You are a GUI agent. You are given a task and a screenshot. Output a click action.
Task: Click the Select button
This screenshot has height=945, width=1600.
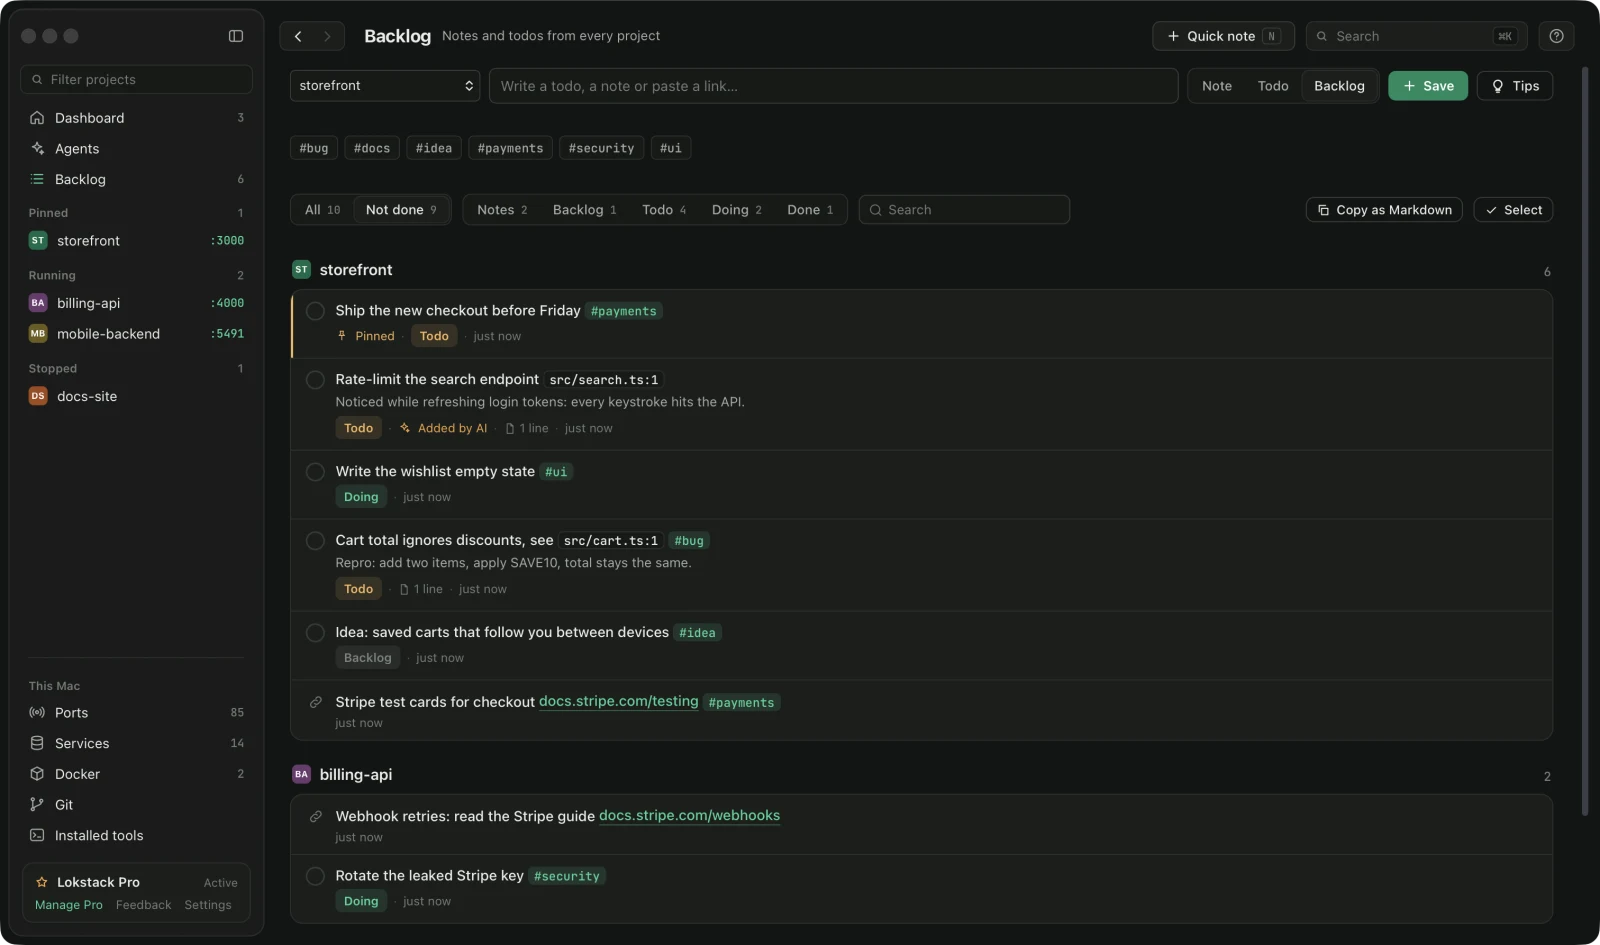(x=1513, y=210)
